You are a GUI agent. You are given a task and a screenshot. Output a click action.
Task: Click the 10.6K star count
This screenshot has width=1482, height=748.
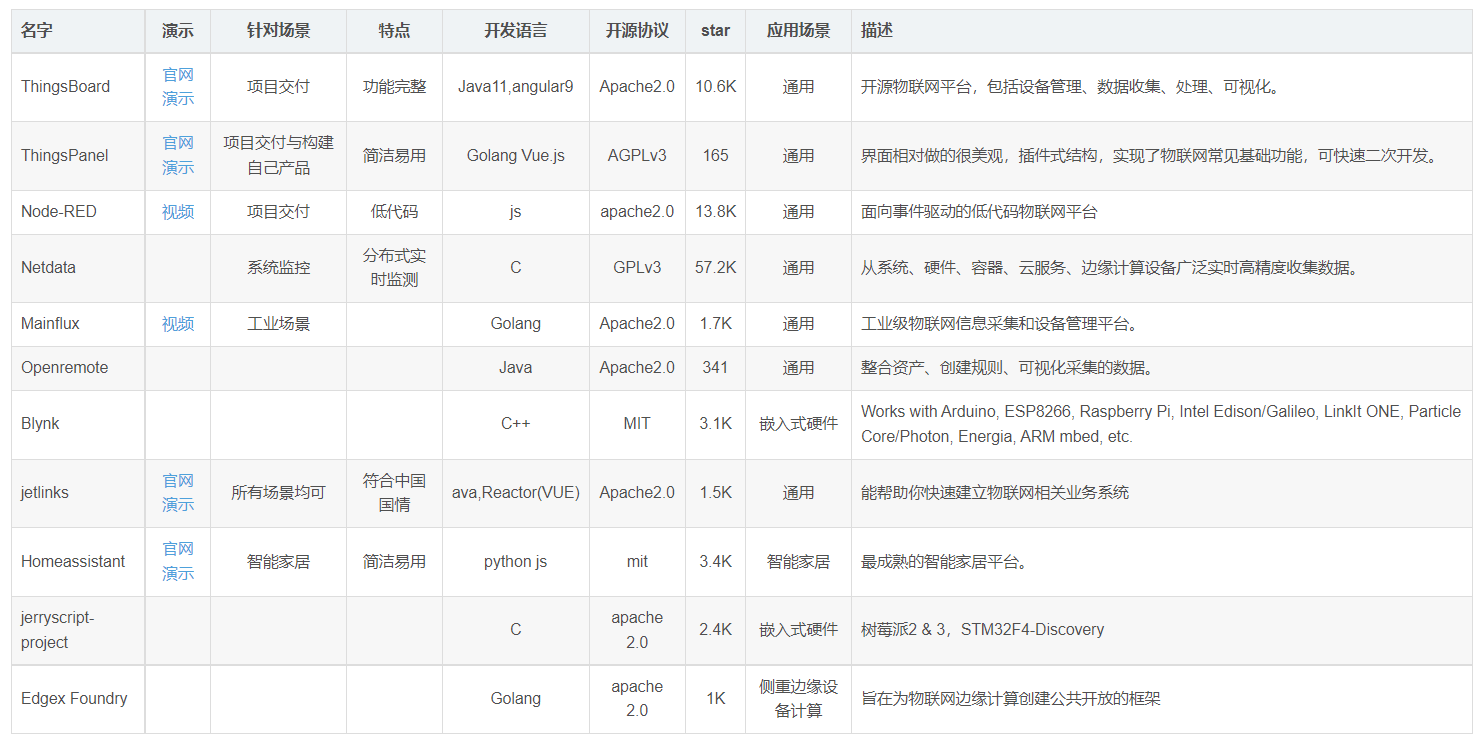[715, 87]
